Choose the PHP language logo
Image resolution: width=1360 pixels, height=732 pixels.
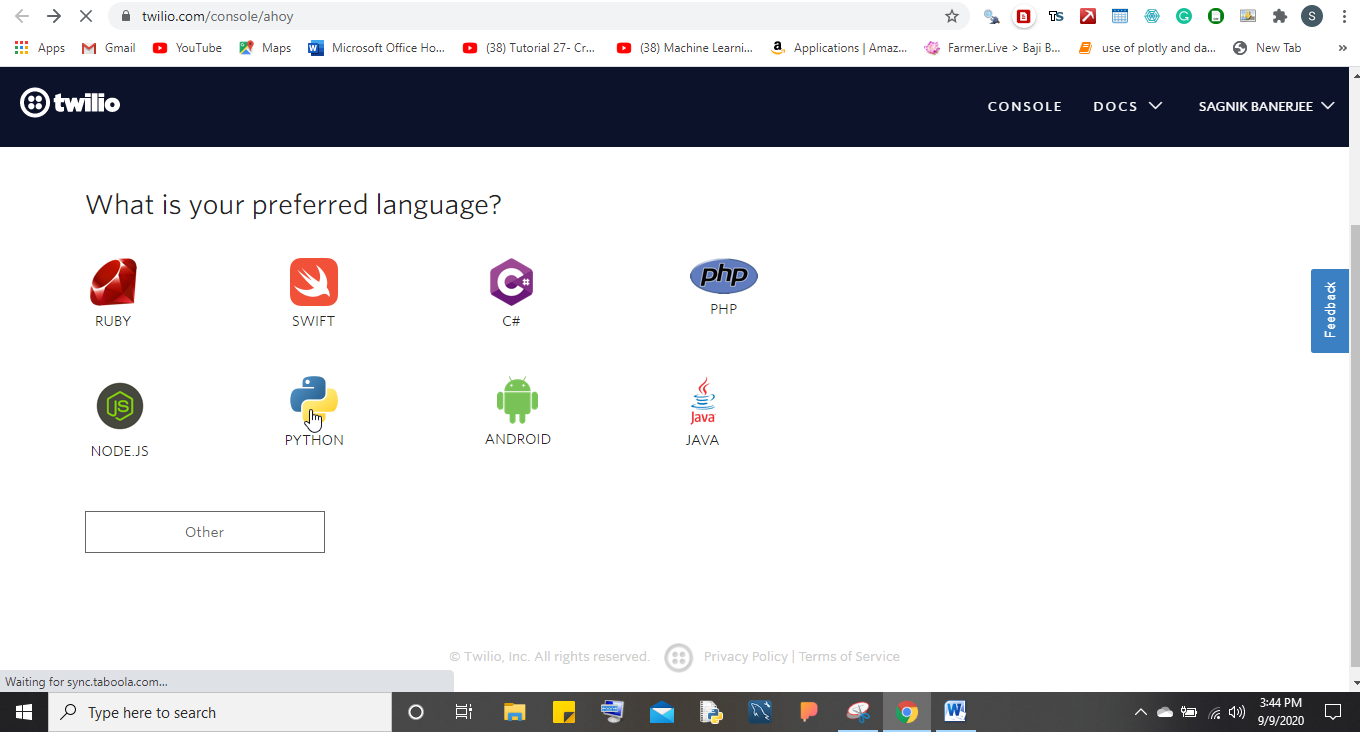[x=724, y=275]
